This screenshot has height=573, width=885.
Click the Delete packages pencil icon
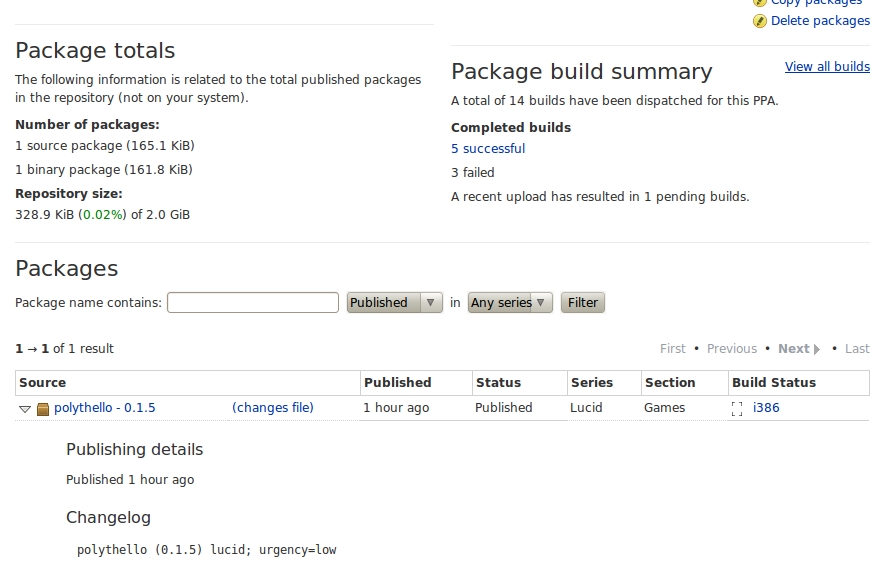click(760, 21)
